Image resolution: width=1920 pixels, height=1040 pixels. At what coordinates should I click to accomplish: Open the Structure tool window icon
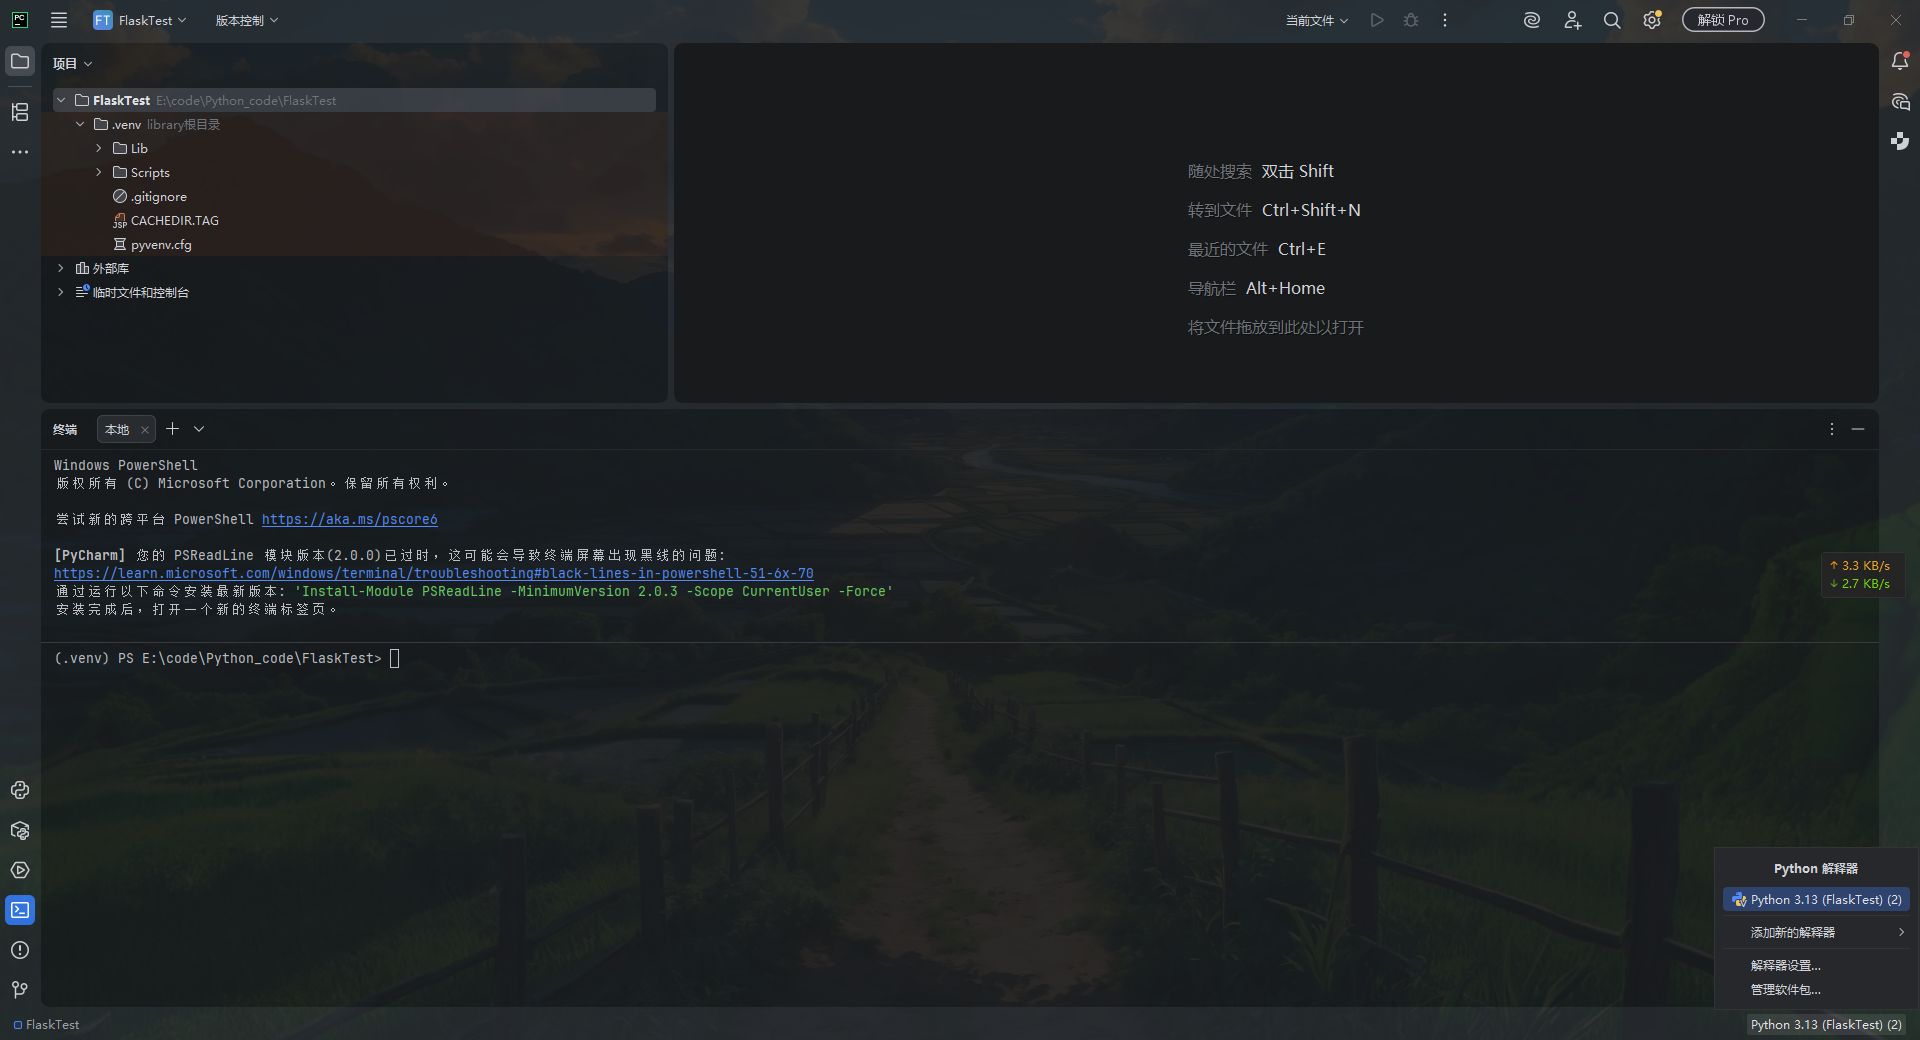click(x=20, y=112)
